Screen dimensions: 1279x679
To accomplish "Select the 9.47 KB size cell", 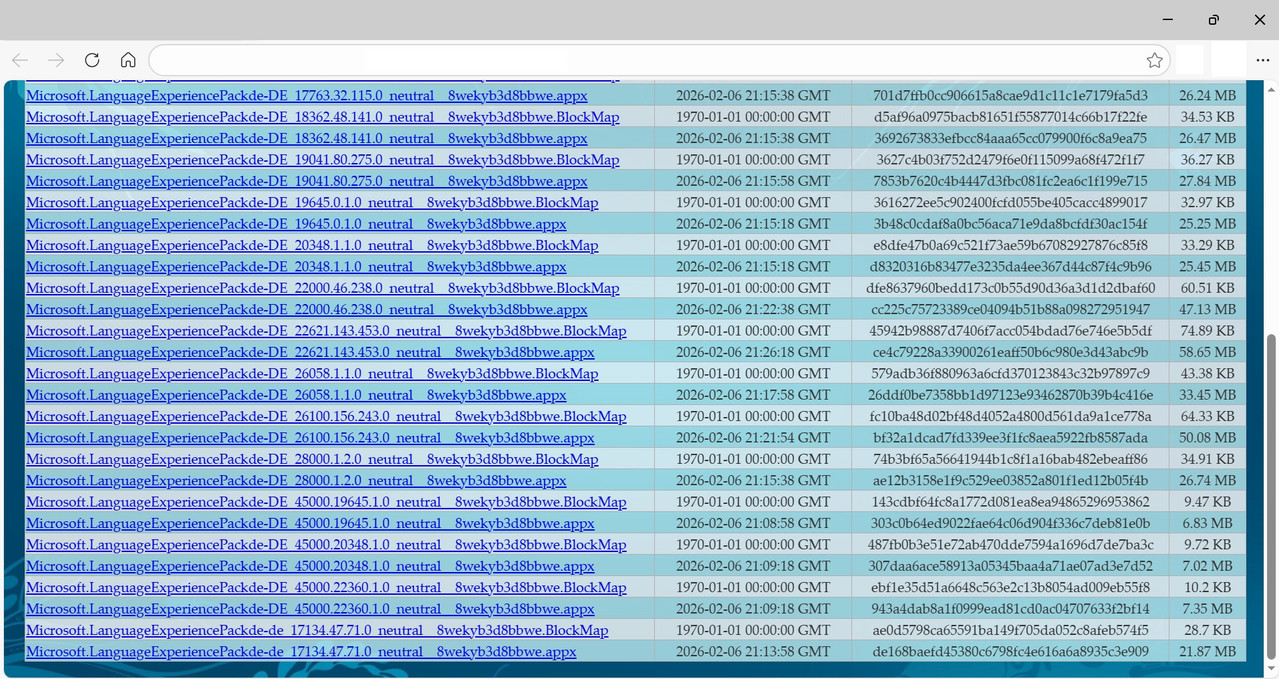I will [1207, 502].
